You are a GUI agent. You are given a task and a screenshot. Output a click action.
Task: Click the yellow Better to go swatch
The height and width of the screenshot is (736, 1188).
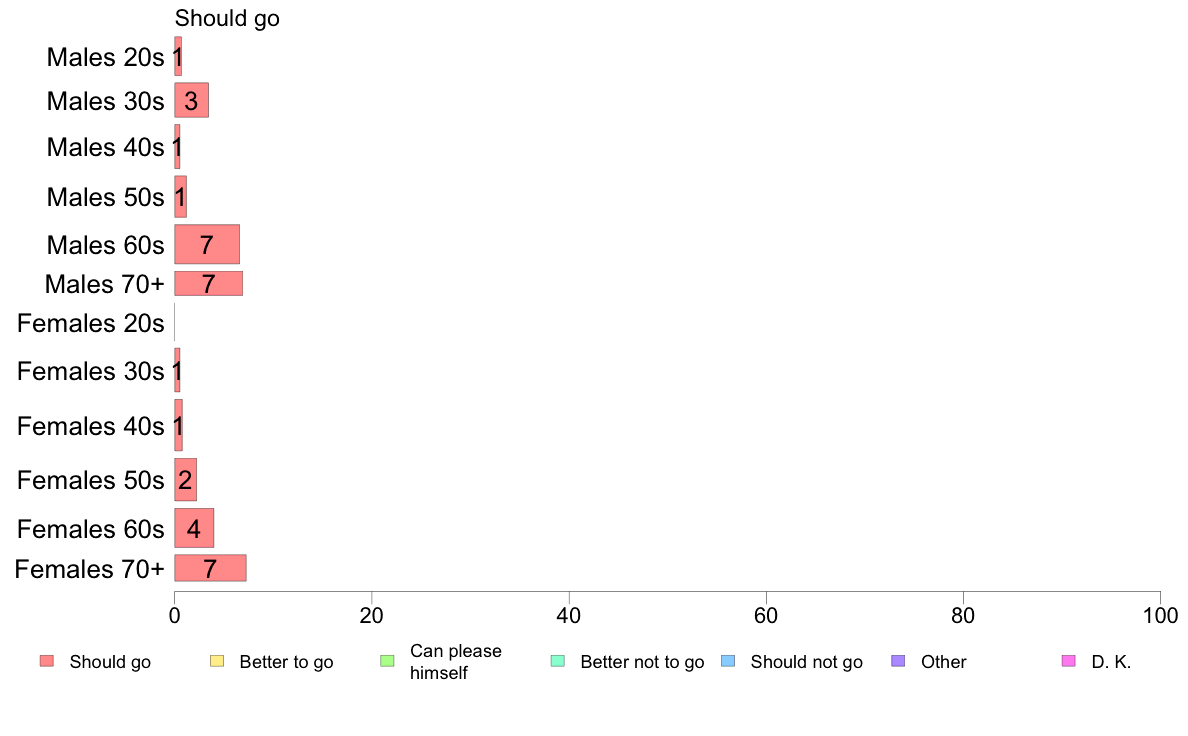click(217, 661)
